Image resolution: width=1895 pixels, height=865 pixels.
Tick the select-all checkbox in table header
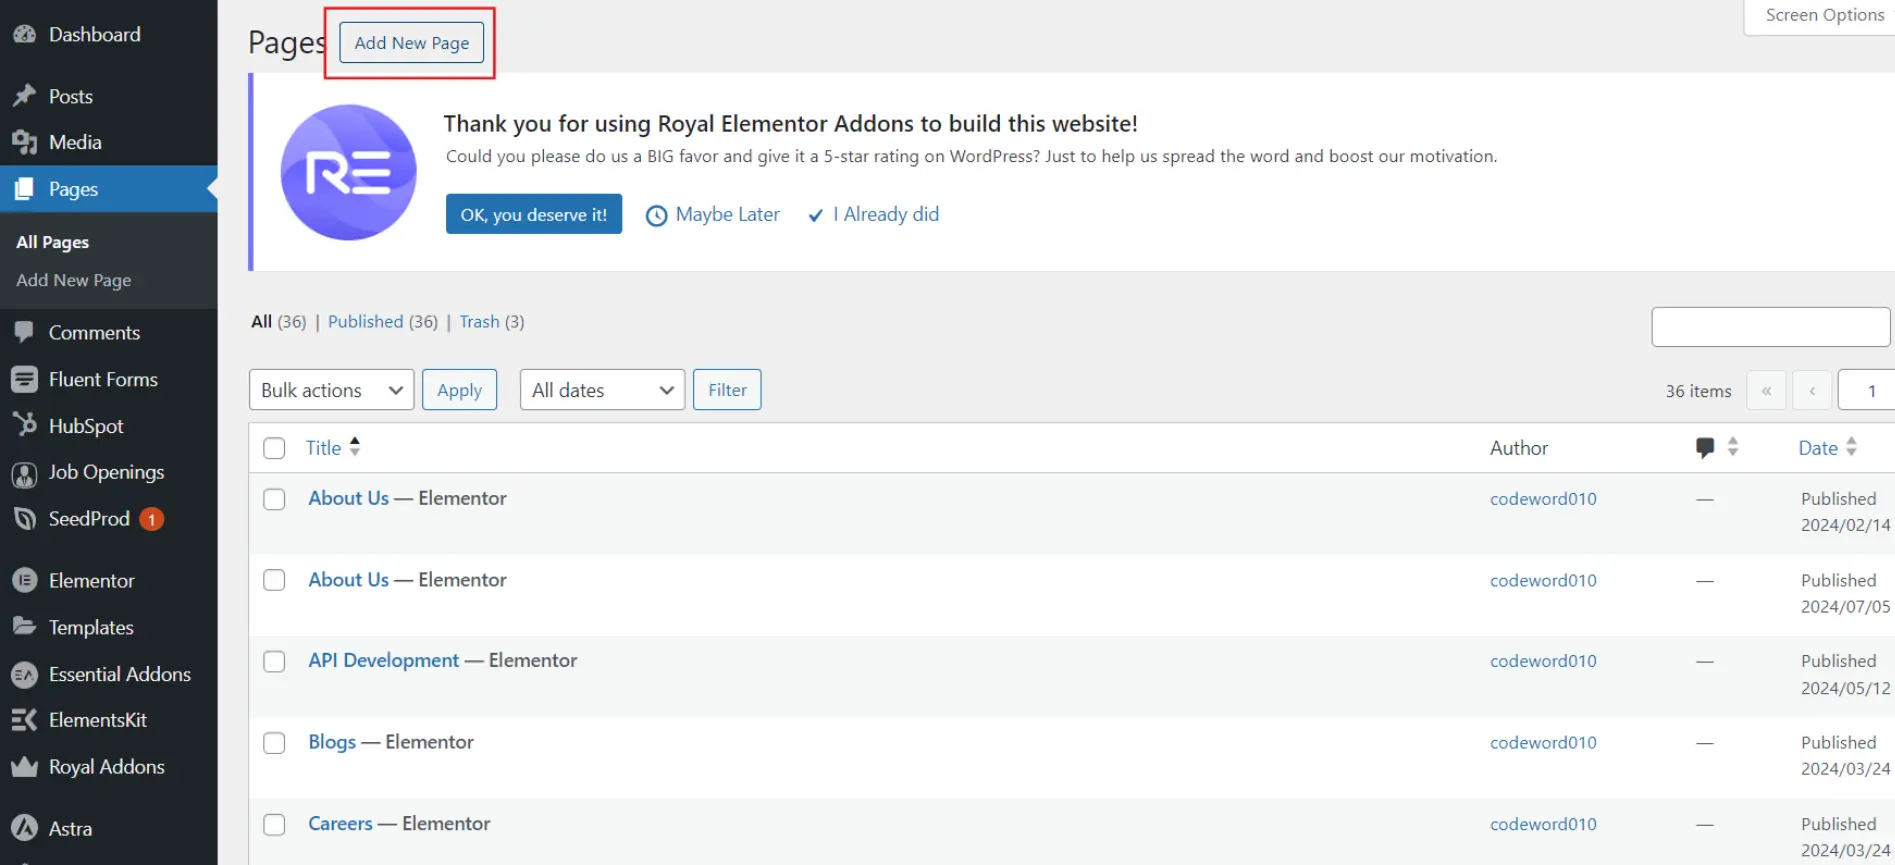(x=274, y=448)
